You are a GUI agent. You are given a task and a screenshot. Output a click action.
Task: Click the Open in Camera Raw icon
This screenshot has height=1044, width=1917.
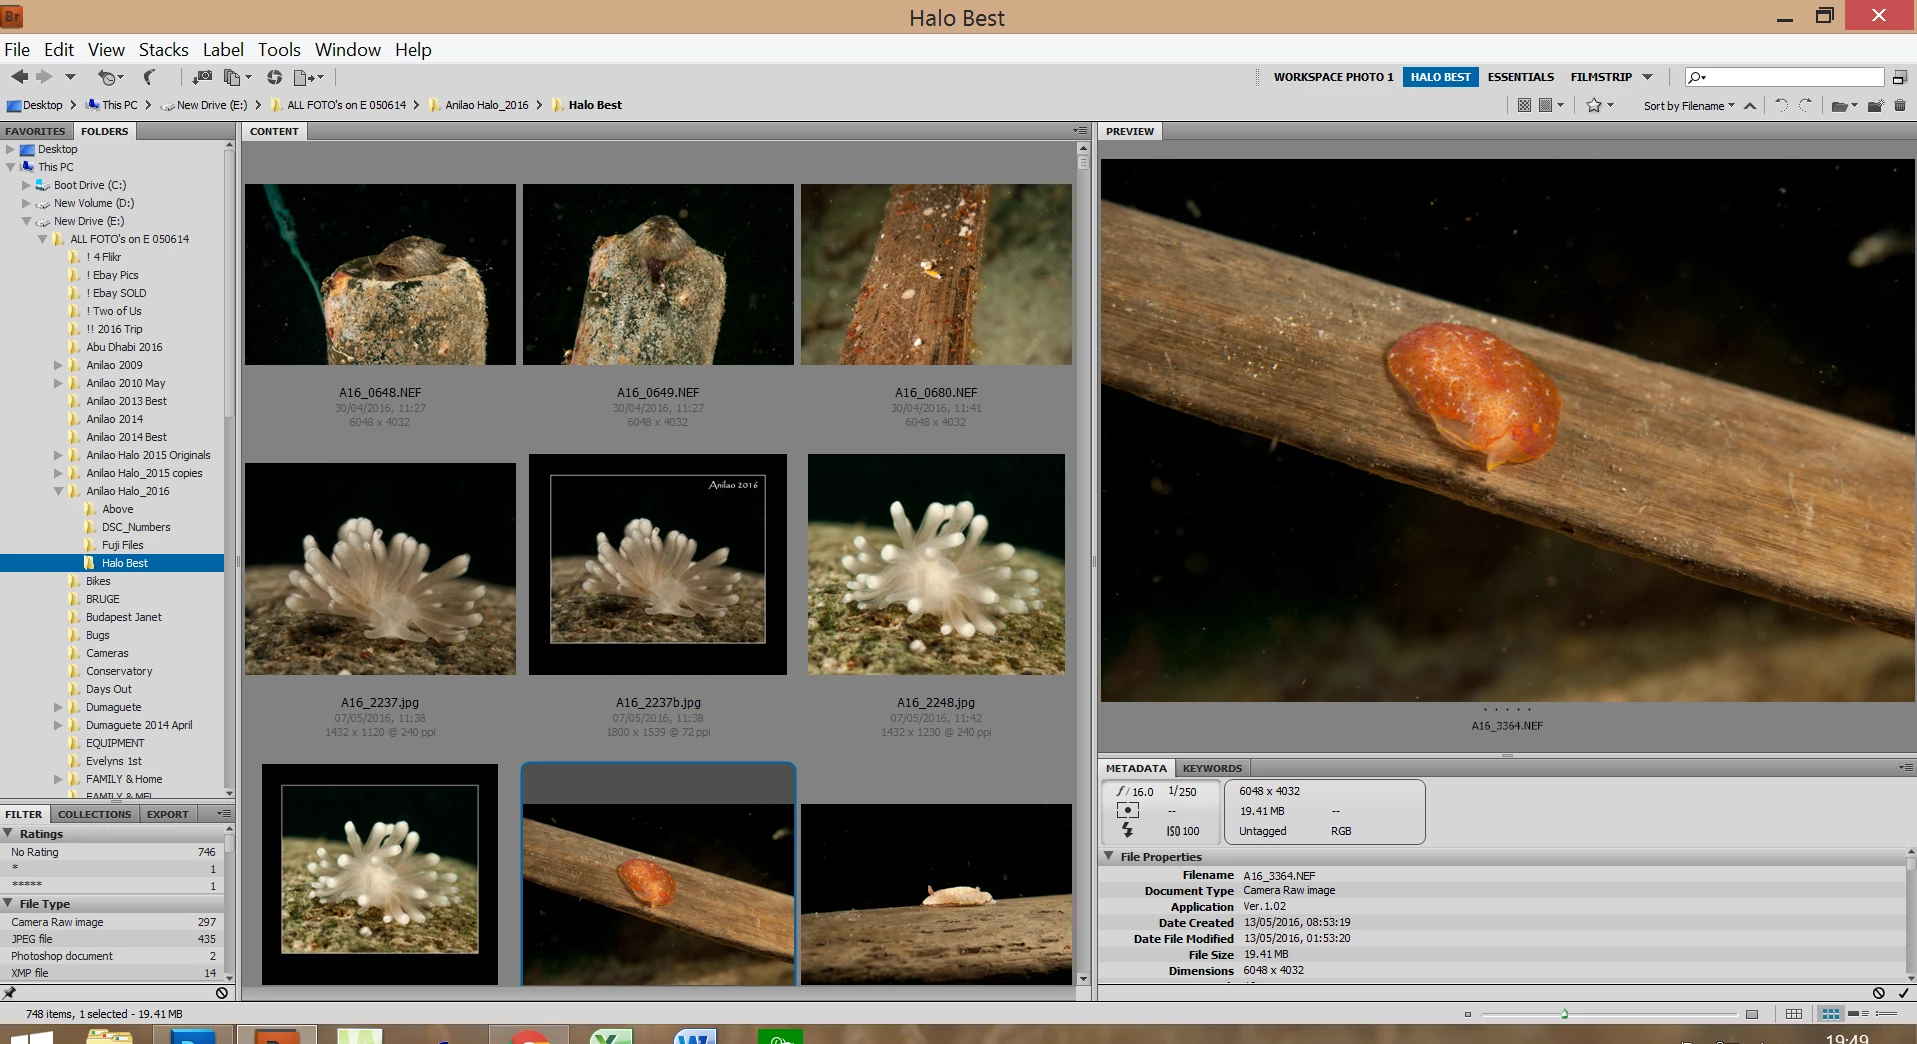point(274,77)
